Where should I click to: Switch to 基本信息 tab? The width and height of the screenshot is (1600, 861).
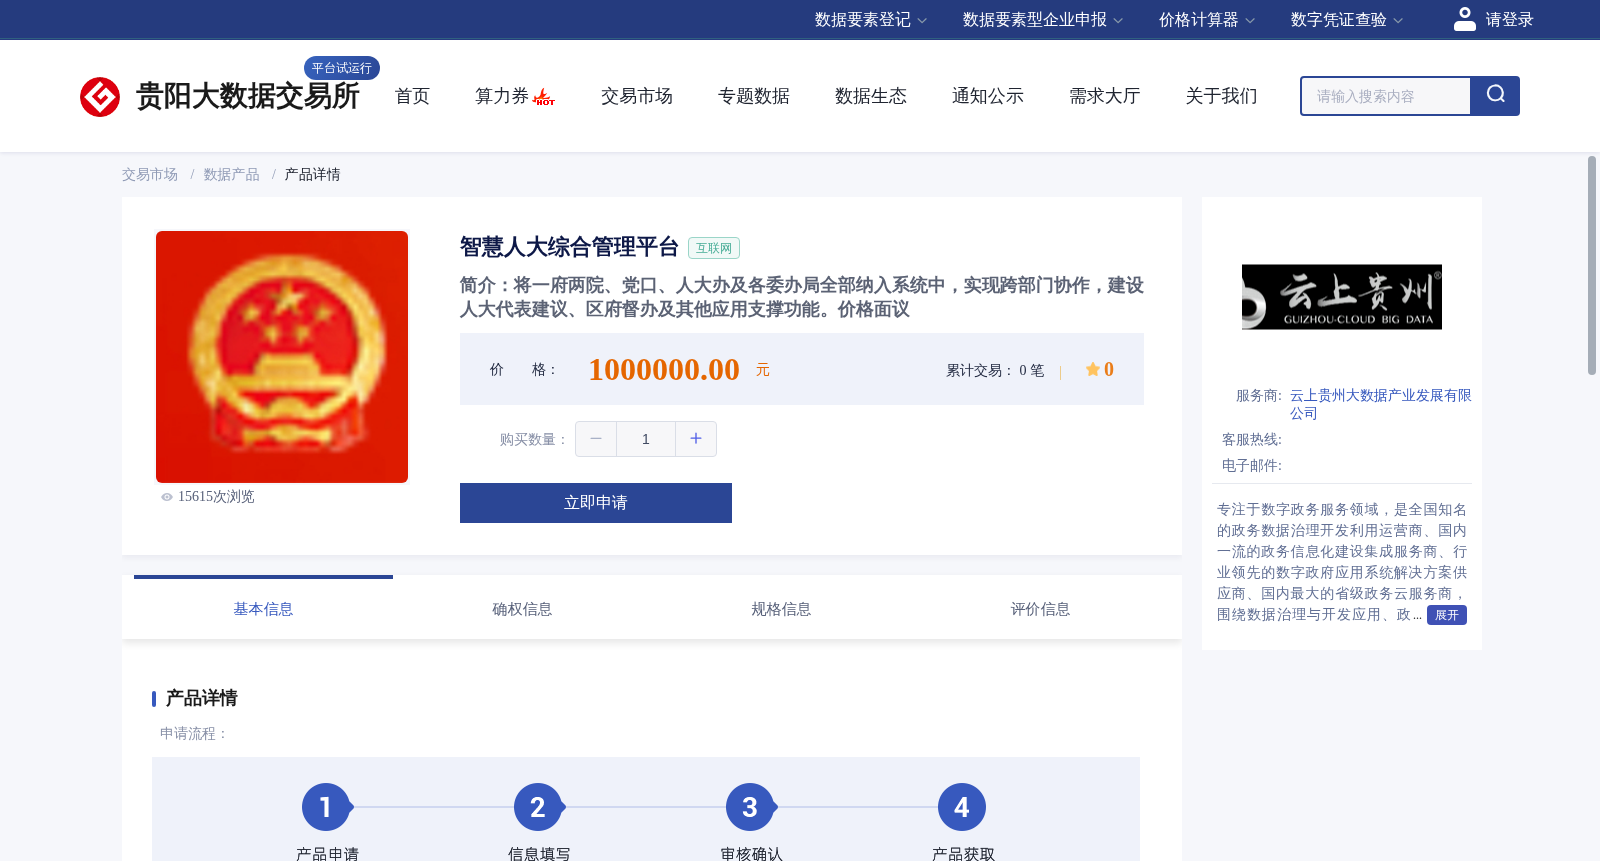point(263,609)
